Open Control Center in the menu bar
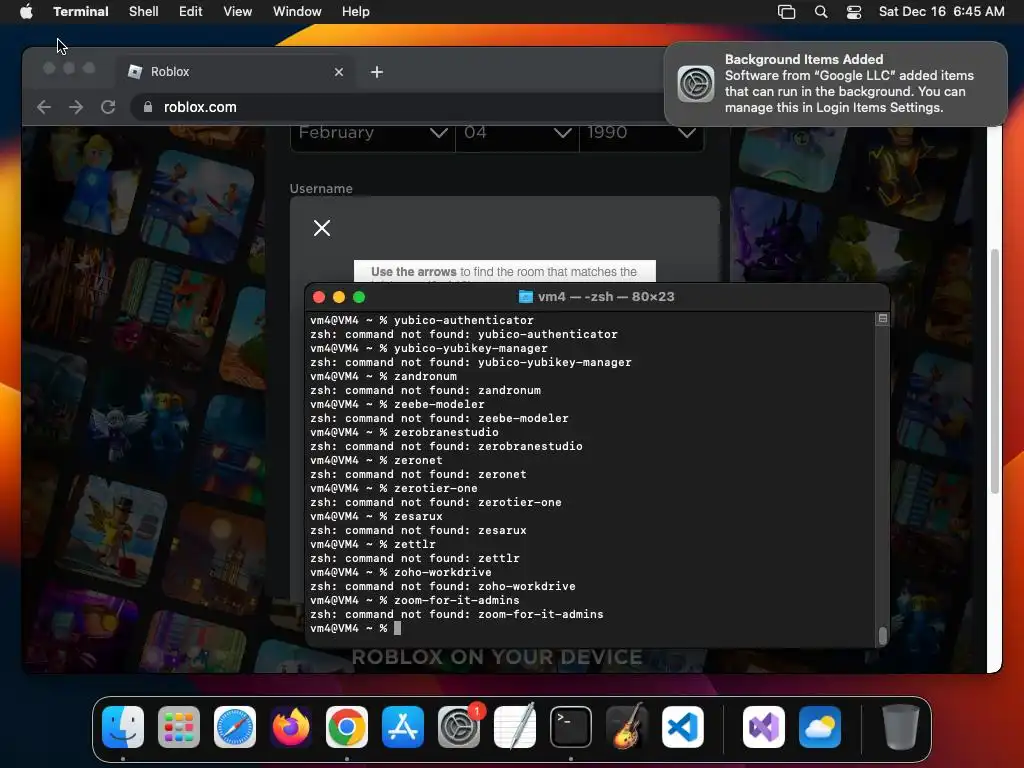The width and height of the screenshot is (1024, 768). pos(854,11)
